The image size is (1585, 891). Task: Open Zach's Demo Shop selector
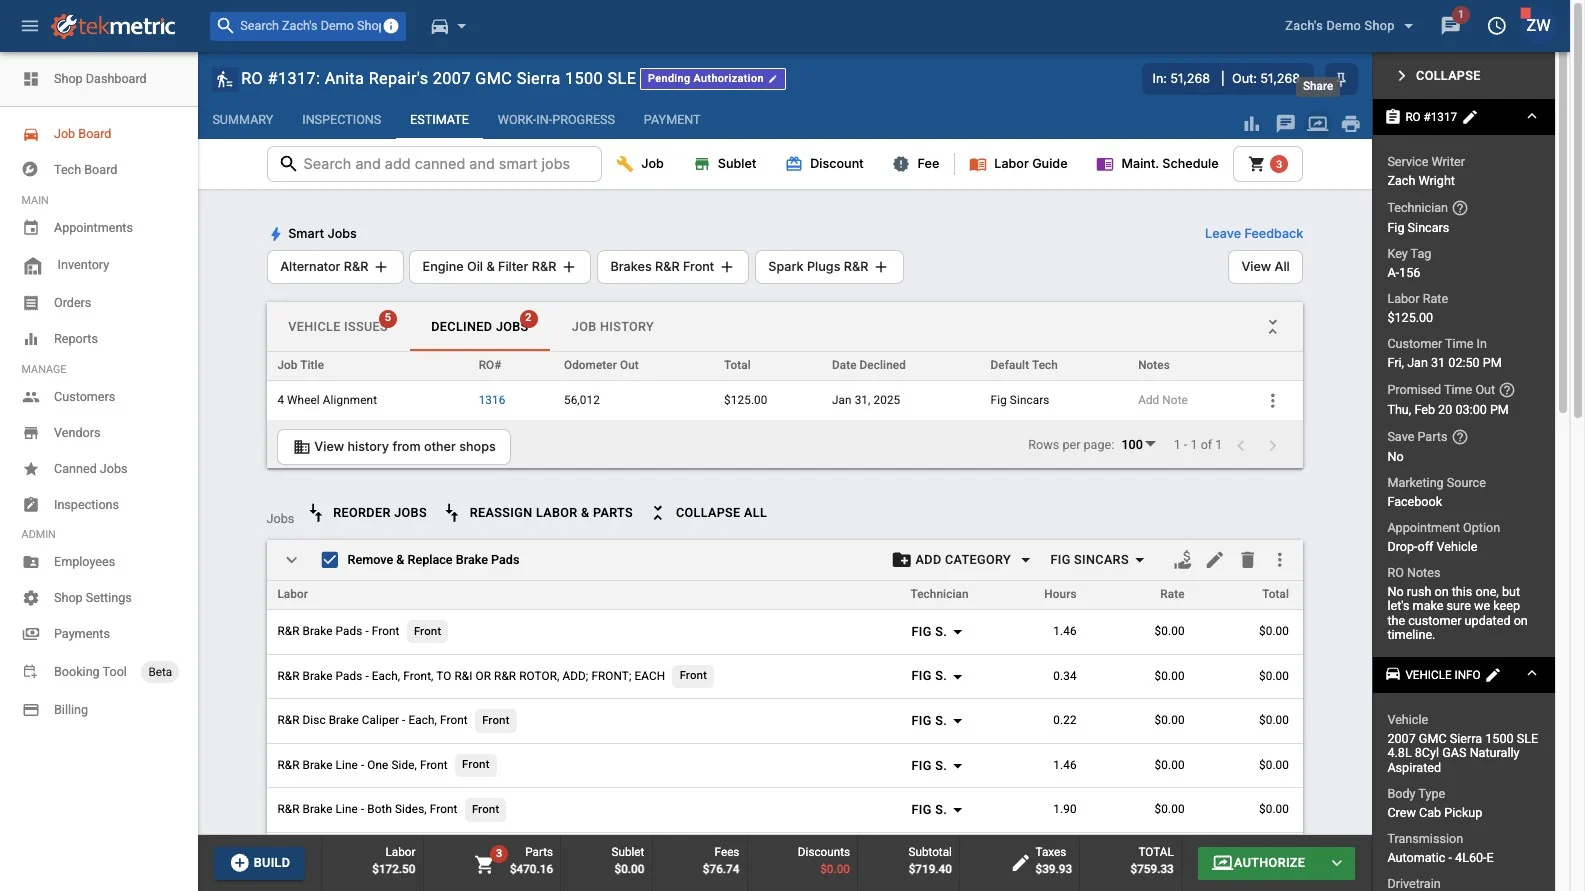[1348, 26]
